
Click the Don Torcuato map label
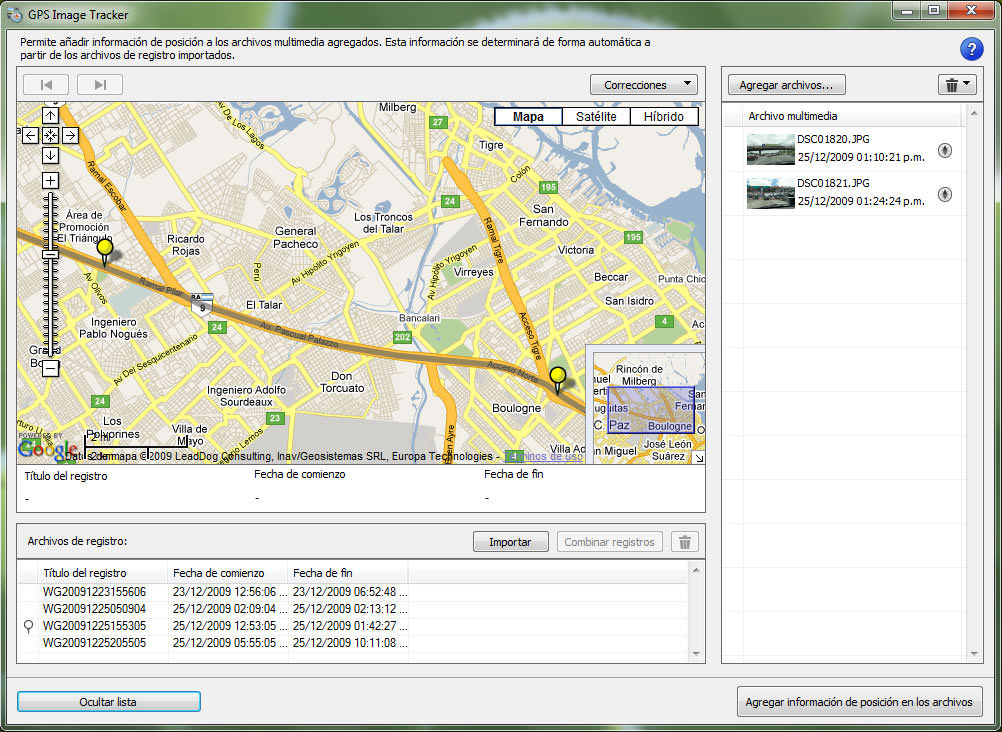(342, 382)
